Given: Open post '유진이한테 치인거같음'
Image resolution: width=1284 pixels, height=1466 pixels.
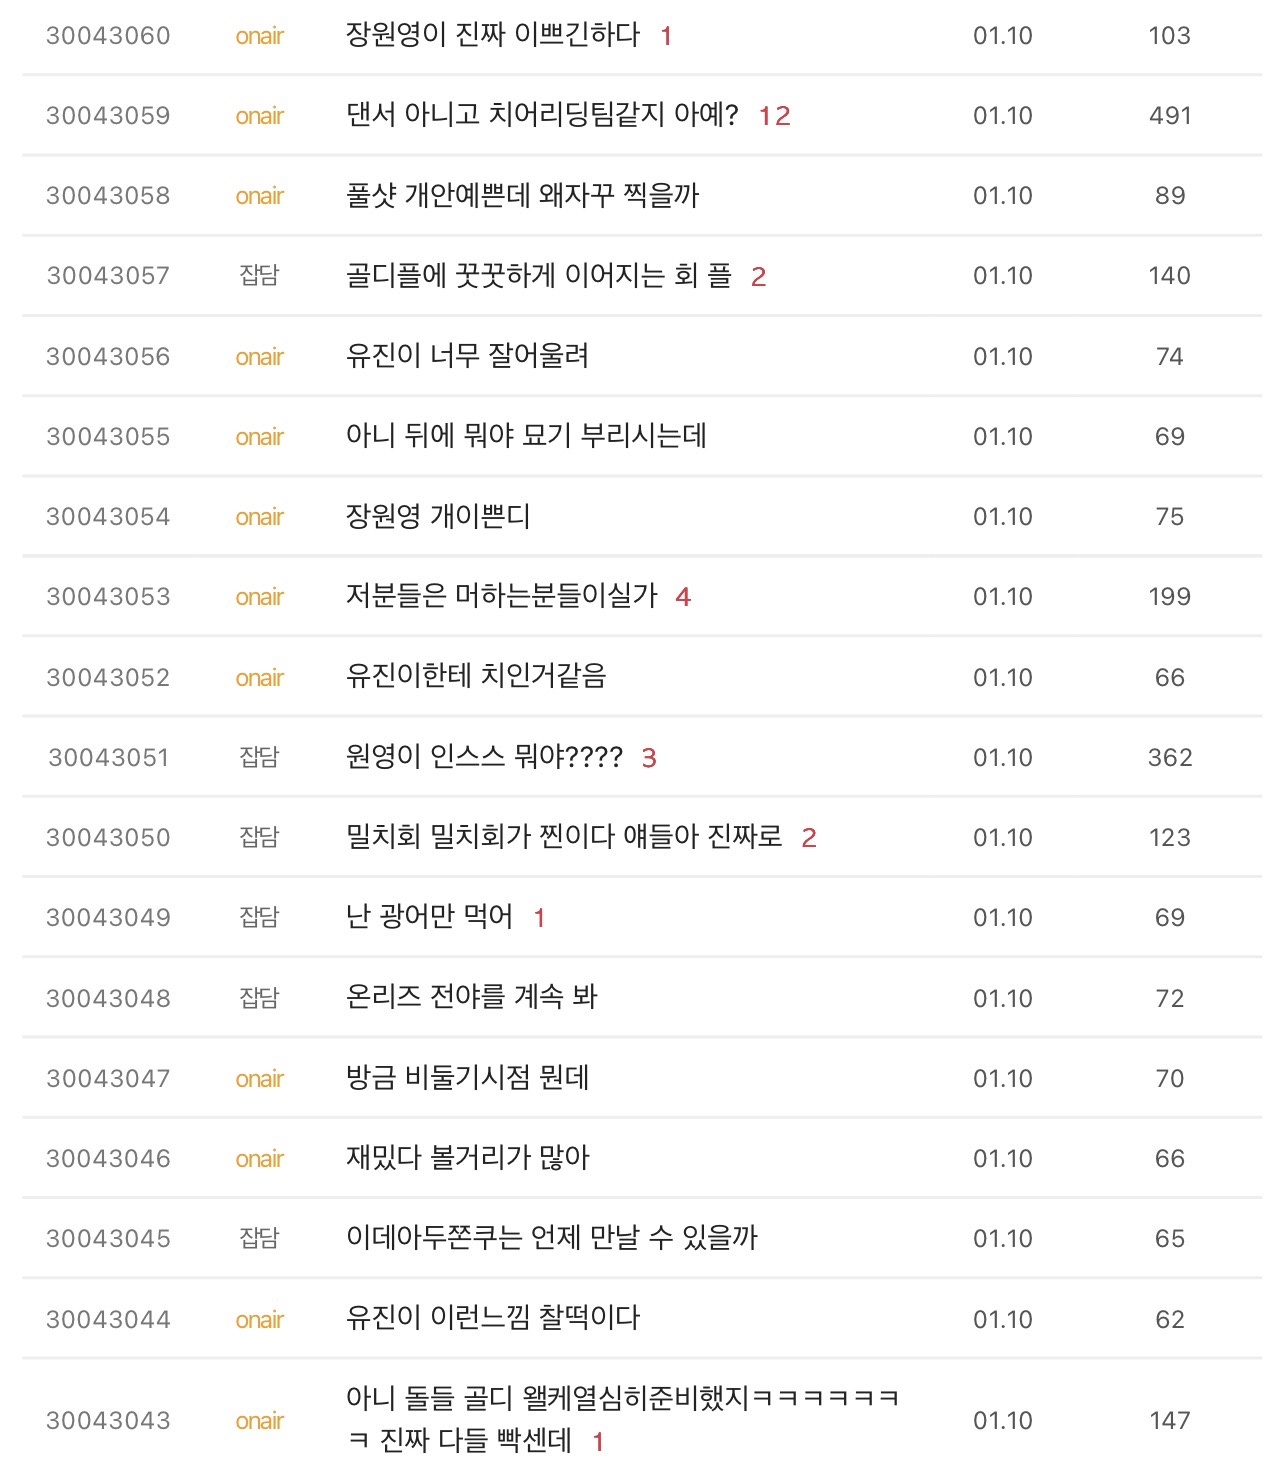Looking at the screenshot, I should [x=476, y=677].
